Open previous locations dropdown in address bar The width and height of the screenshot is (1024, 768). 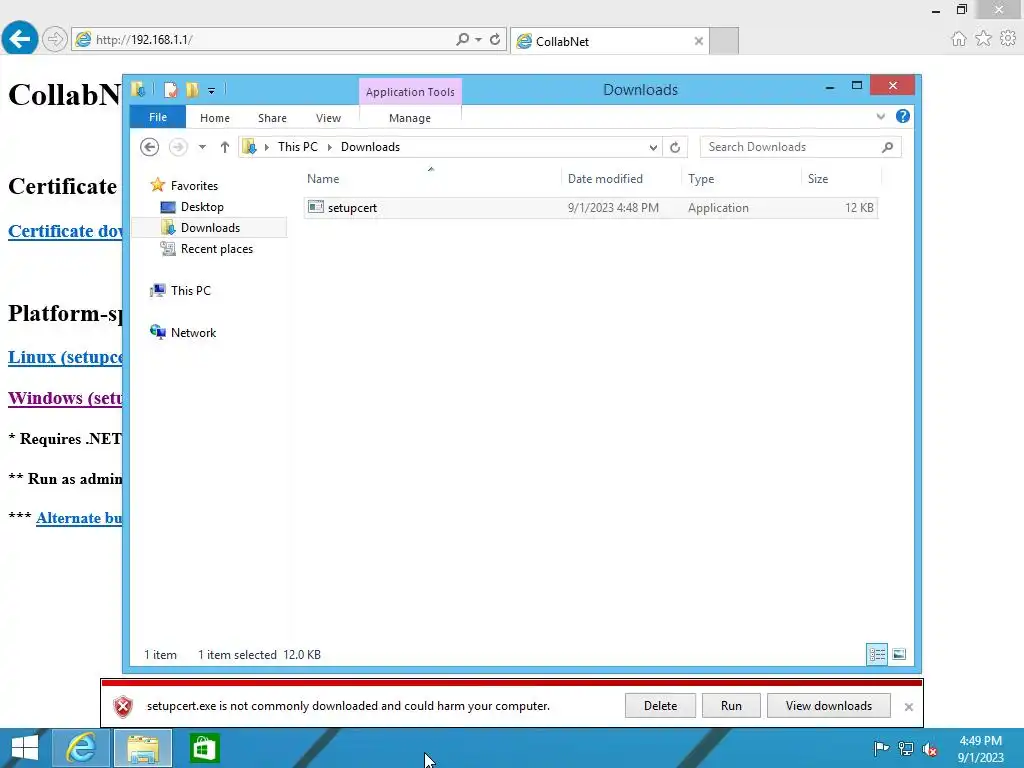click(653, 148)
